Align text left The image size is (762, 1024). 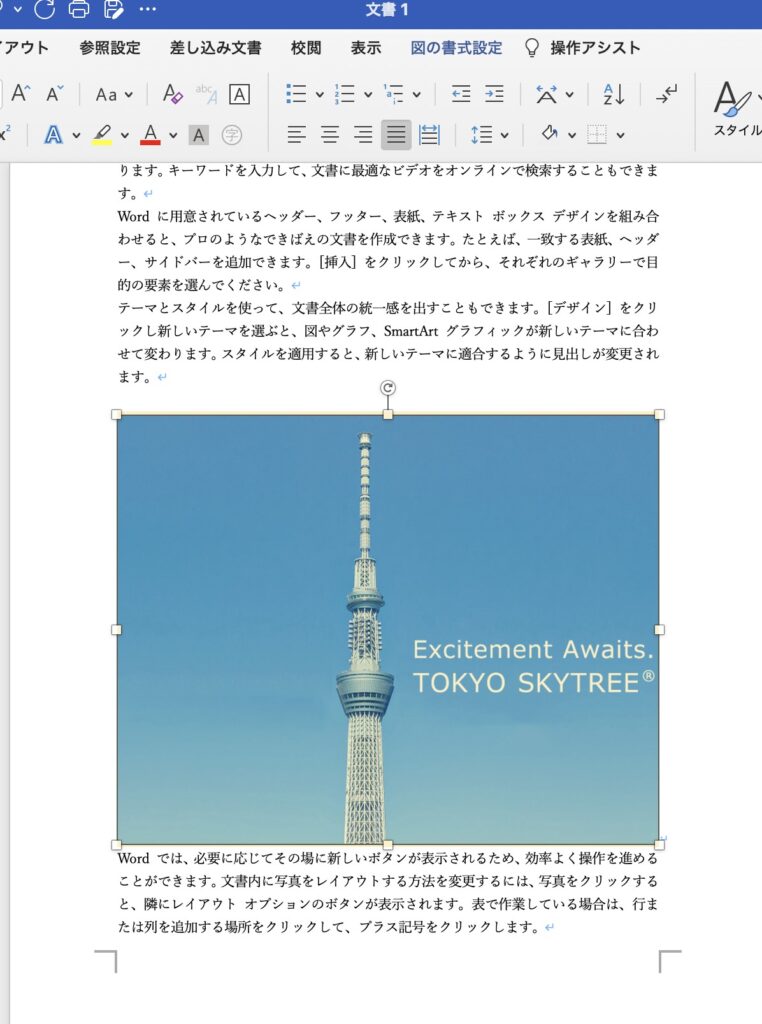click(x=296, y=135)
